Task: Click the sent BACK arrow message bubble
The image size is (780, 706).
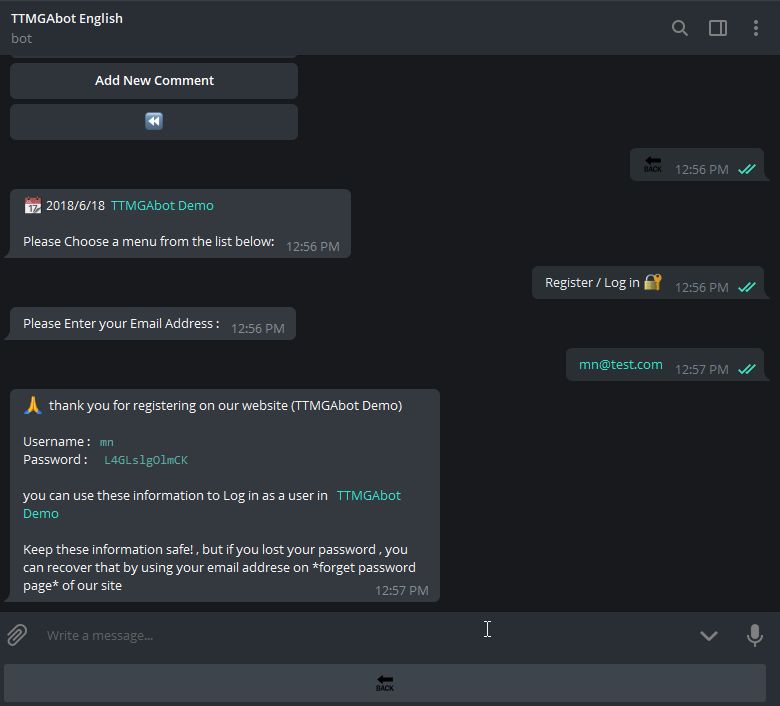Action: [x=653, y=165]
